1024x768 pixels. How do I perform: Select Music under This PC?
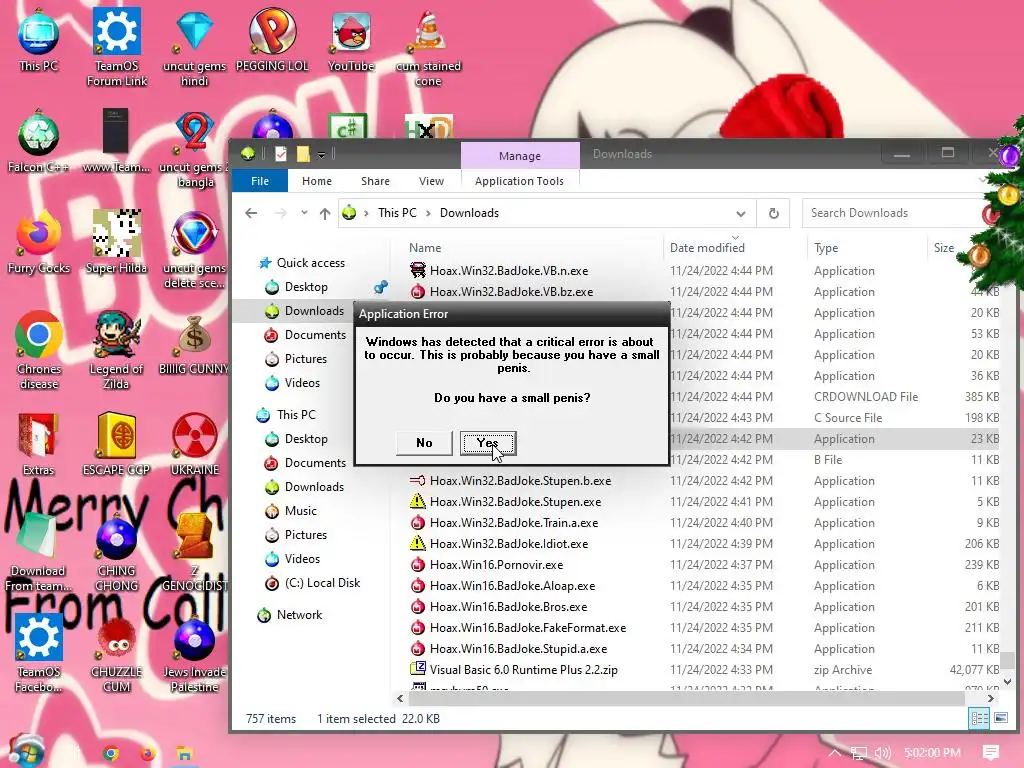pyautogui.click(x=300, y=511)
